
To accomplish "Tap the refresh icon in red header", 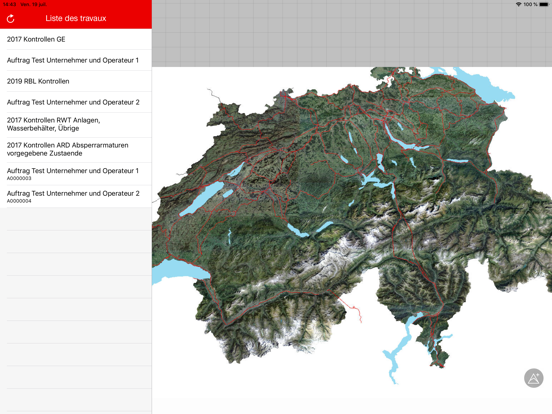I will click(11, 19).
